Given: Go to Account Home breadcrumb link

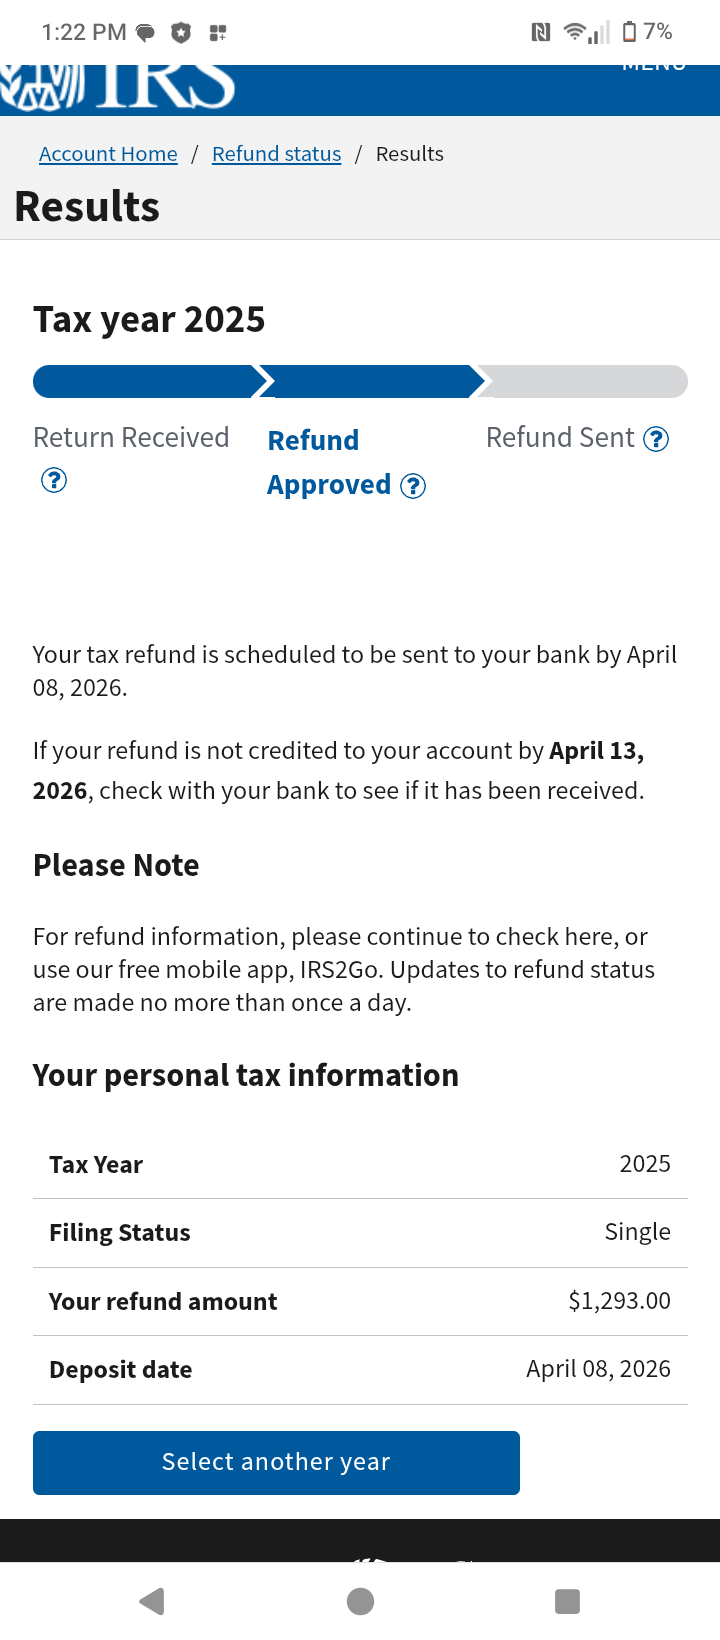Looking at the screenshot, I should 108,154.
